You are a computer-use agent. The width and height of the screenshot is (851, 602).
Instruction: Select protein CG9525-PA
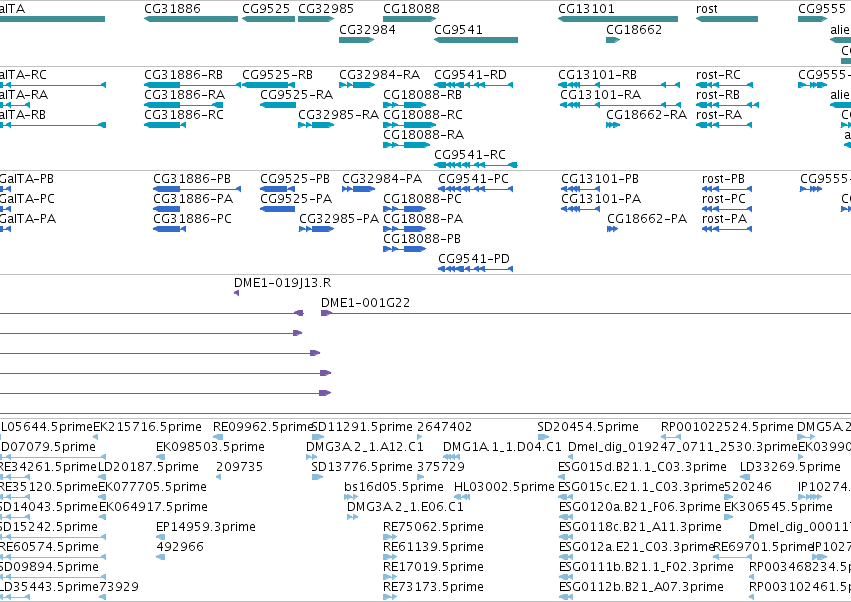(x=277, y=209)
